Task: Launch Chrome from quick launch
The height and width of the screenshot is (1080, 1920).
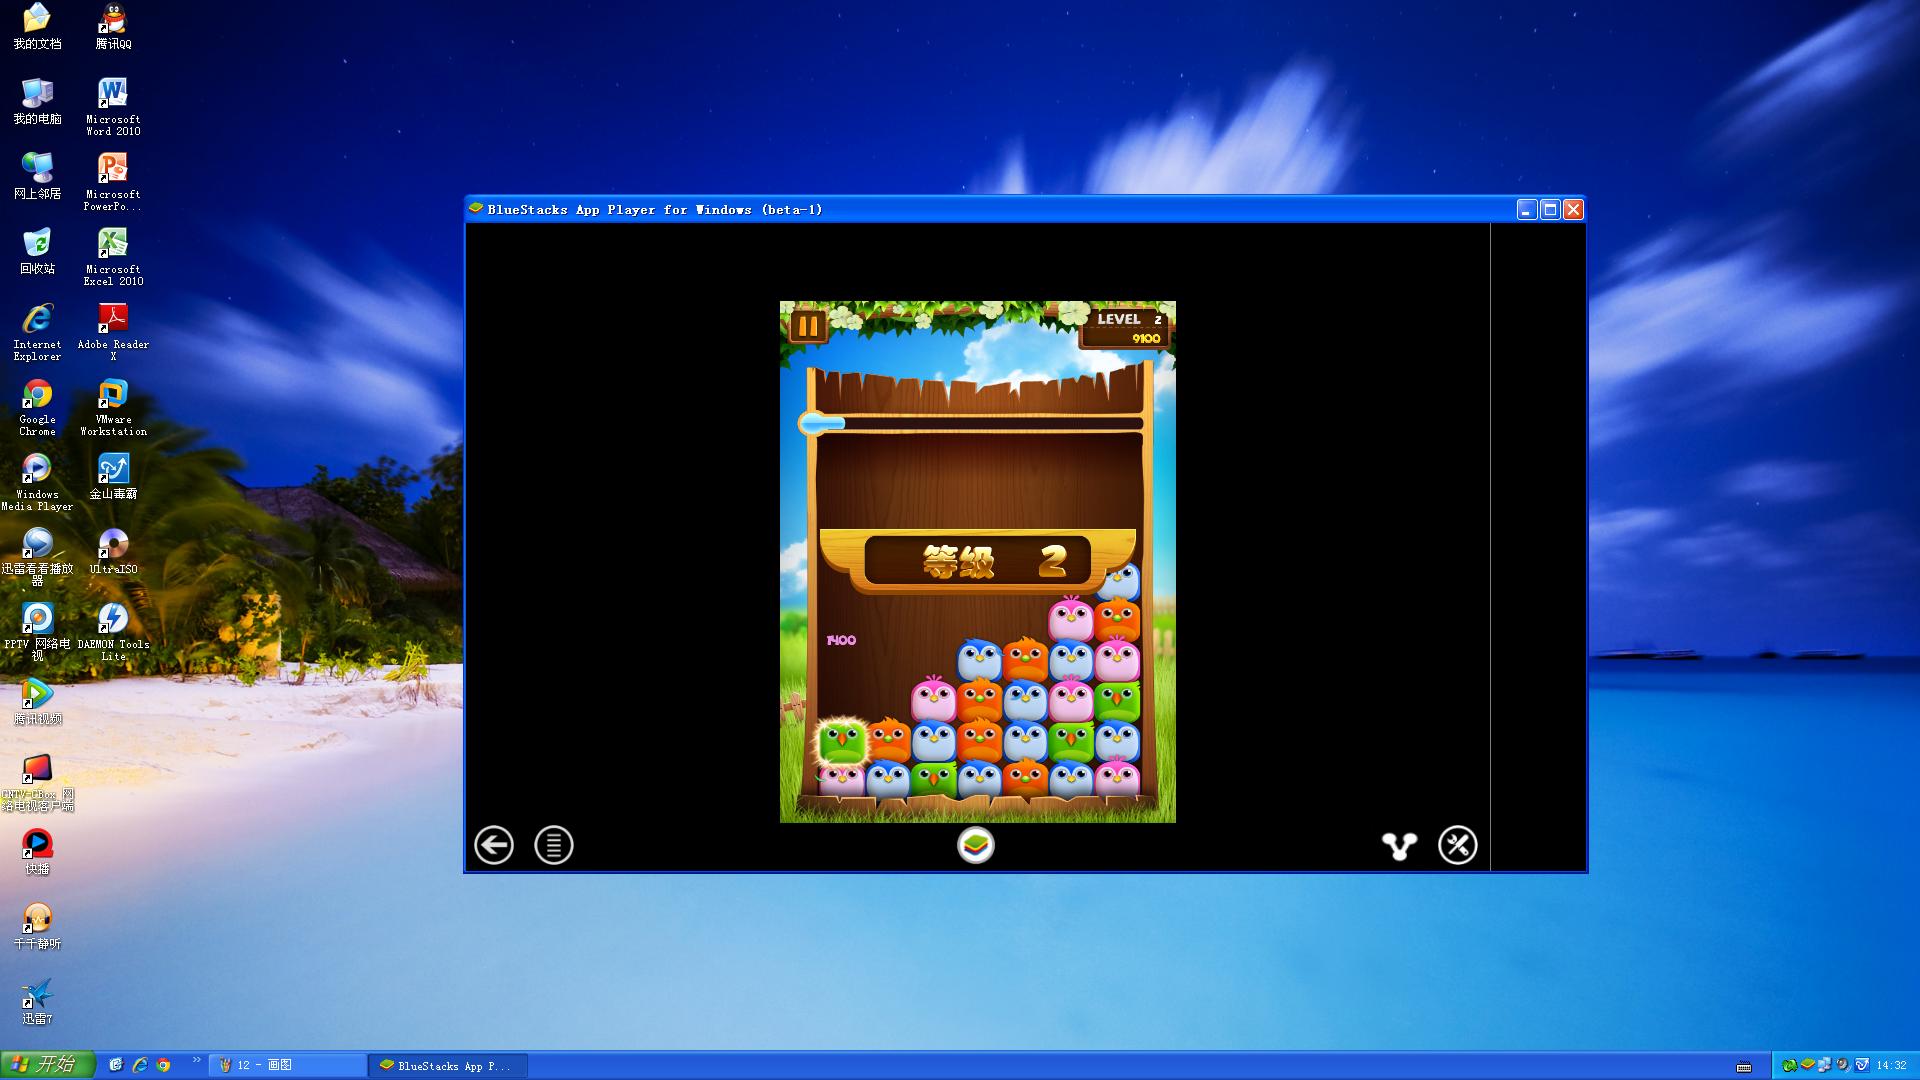Action: coord(163,1065)
